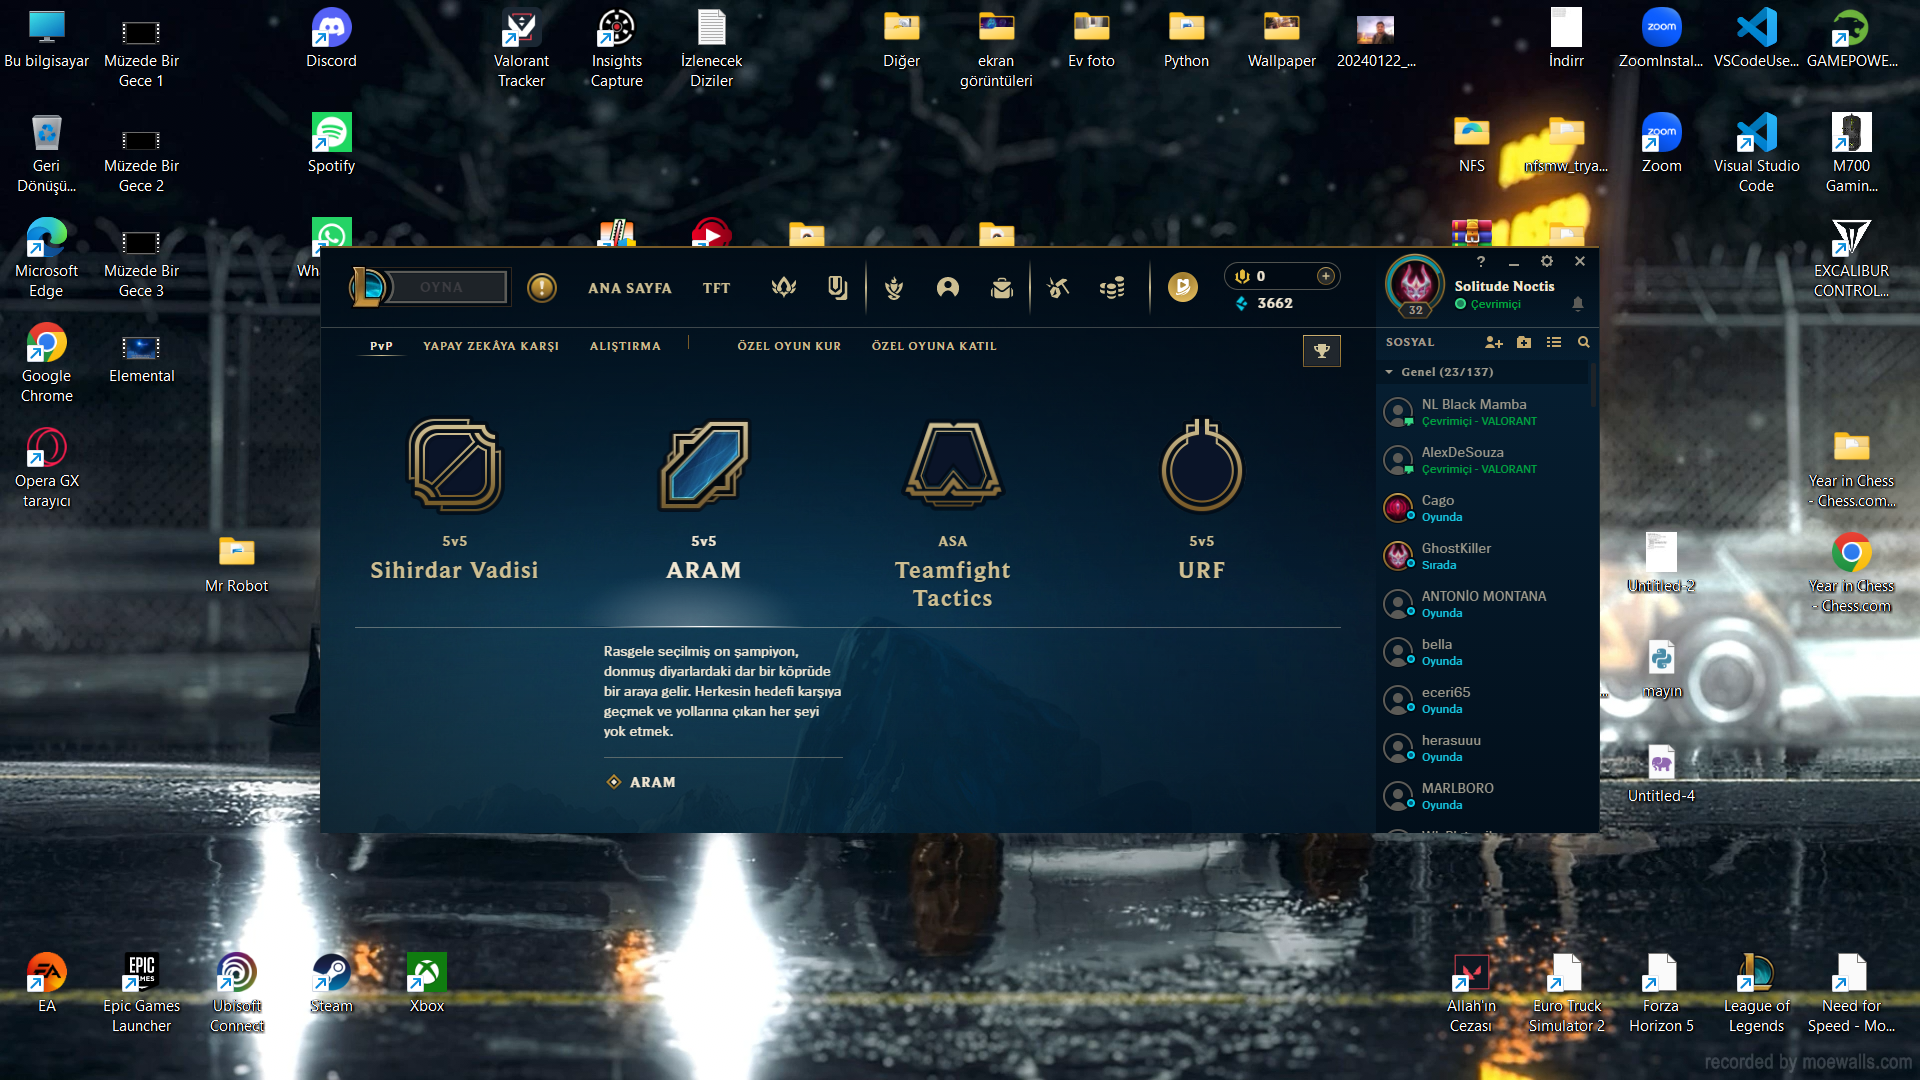Screen dimensions: 1920x1080
Task: Click the Add Friend icon in Social panel
Action: (x=1493, y=342)
